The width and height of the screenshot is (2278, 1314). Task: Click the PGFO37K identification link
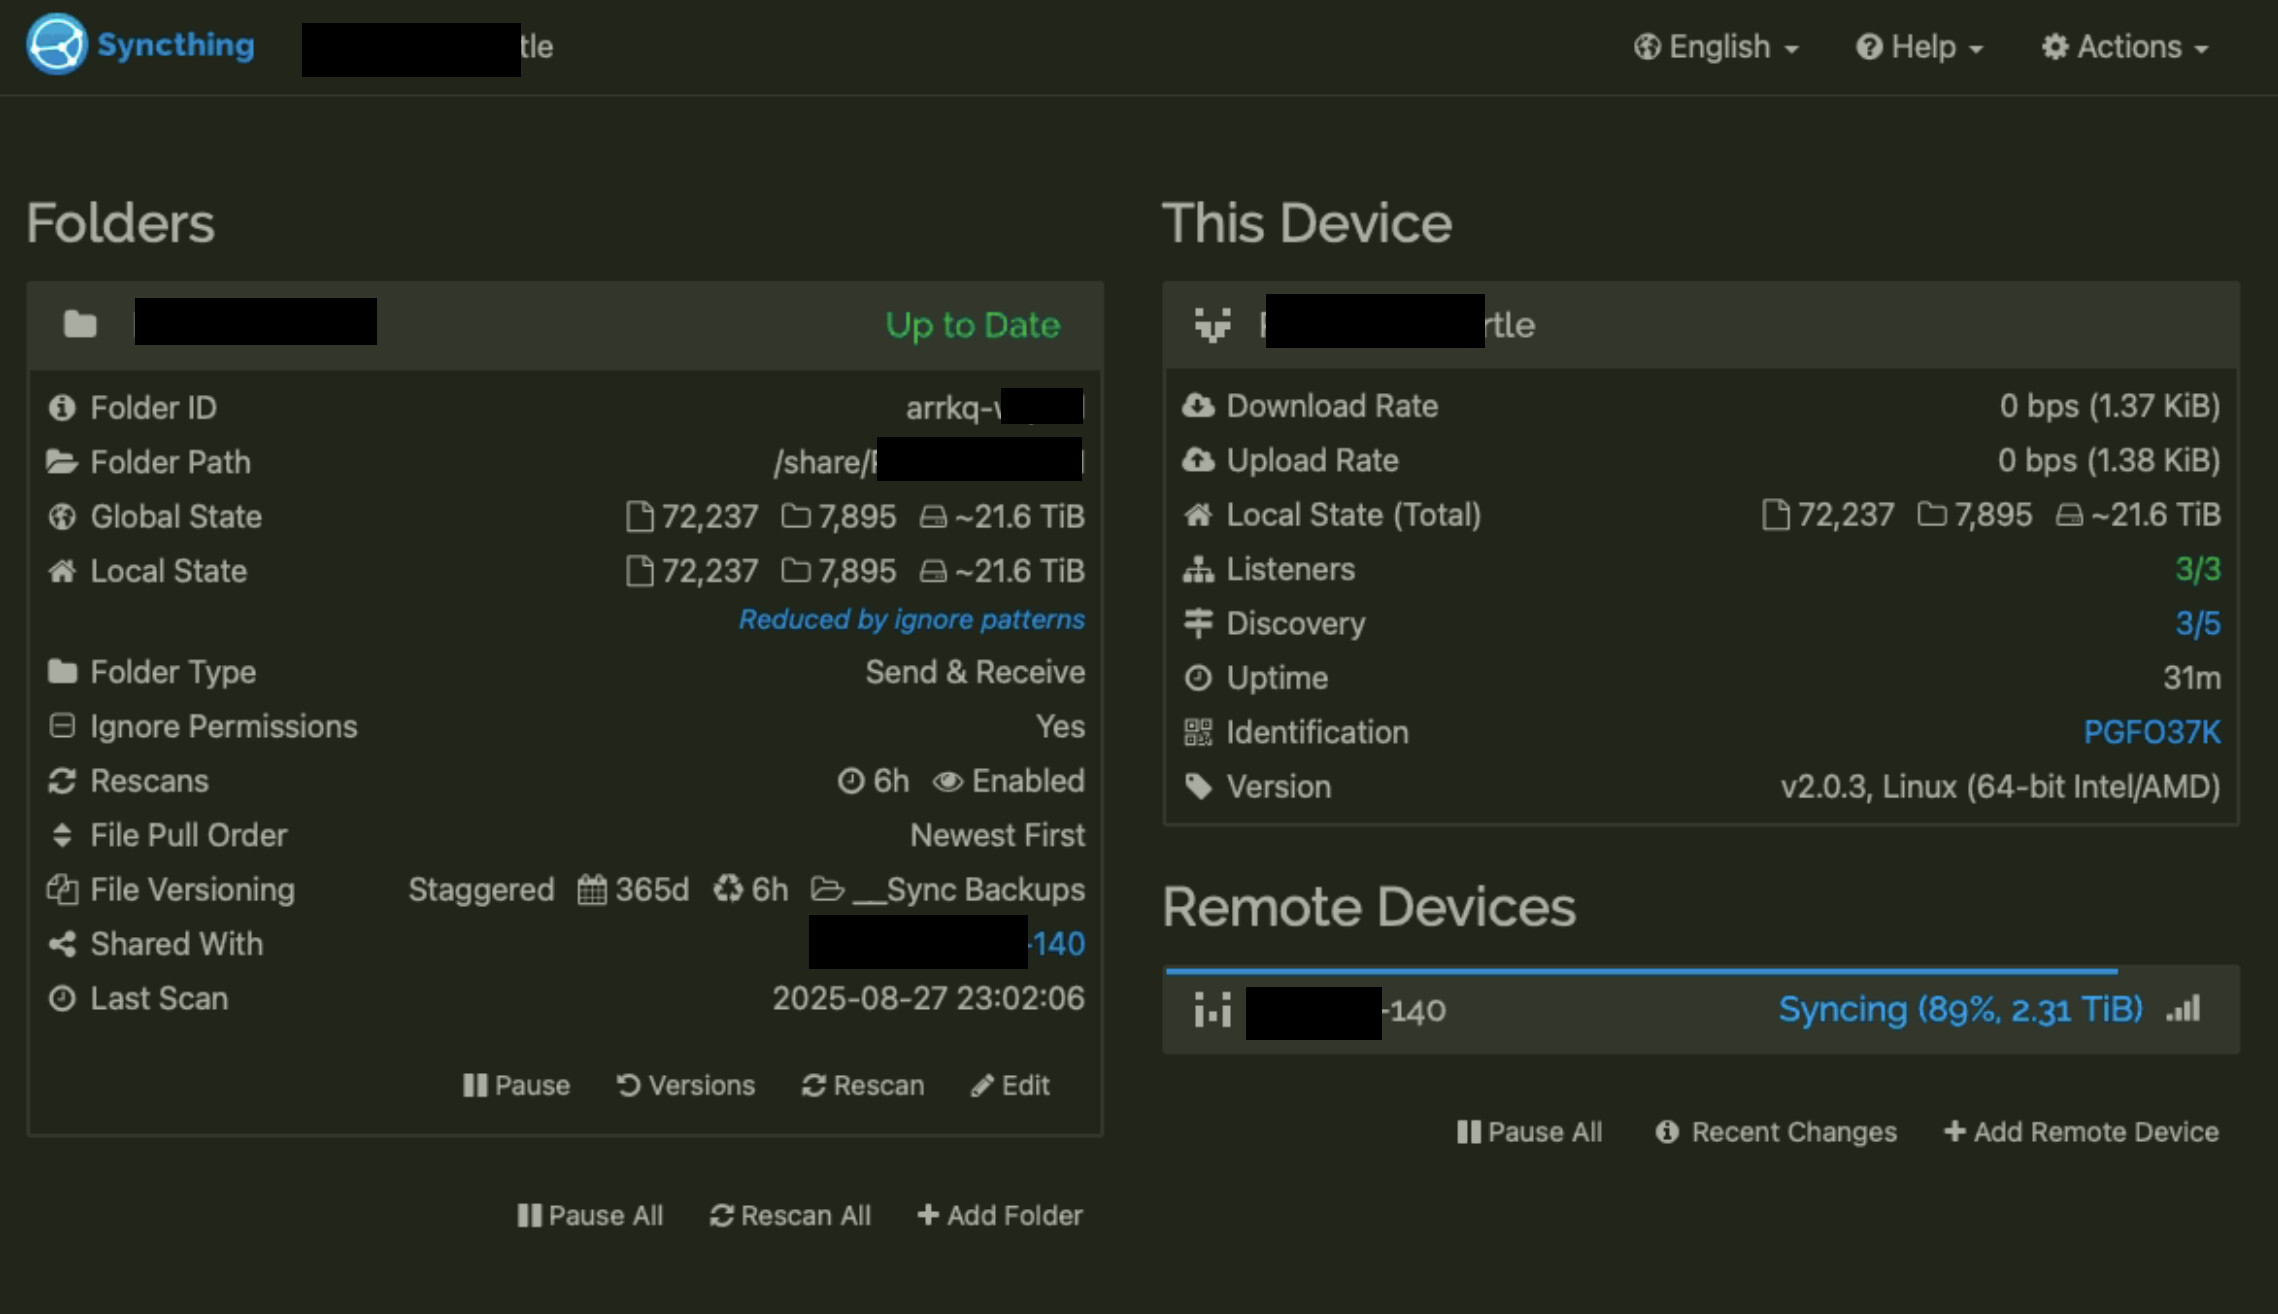2151,732
